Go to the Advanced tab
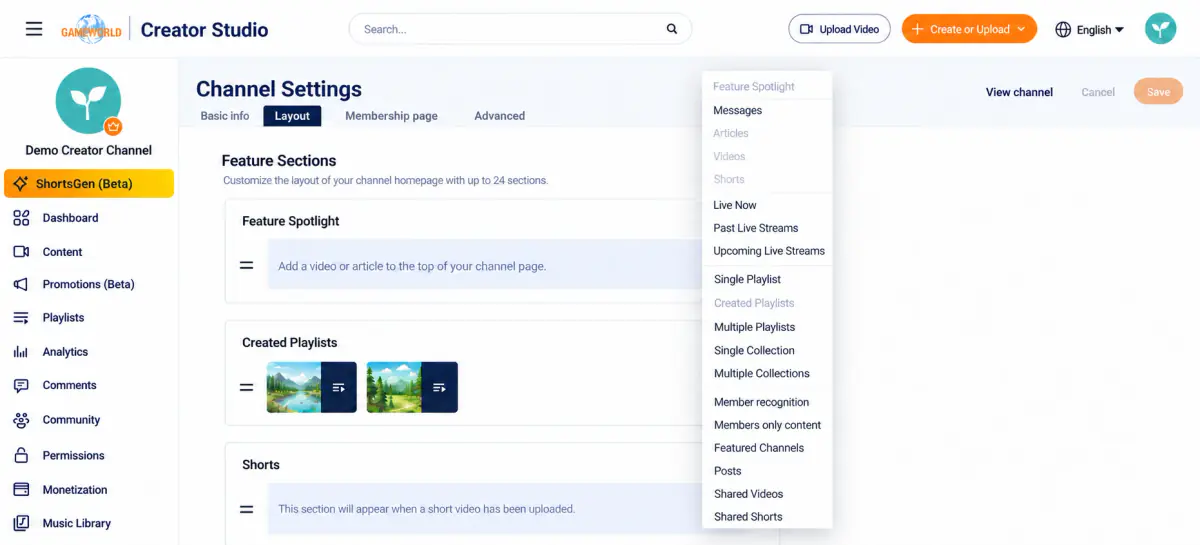The image size is (1200, 545). (500, 116)
